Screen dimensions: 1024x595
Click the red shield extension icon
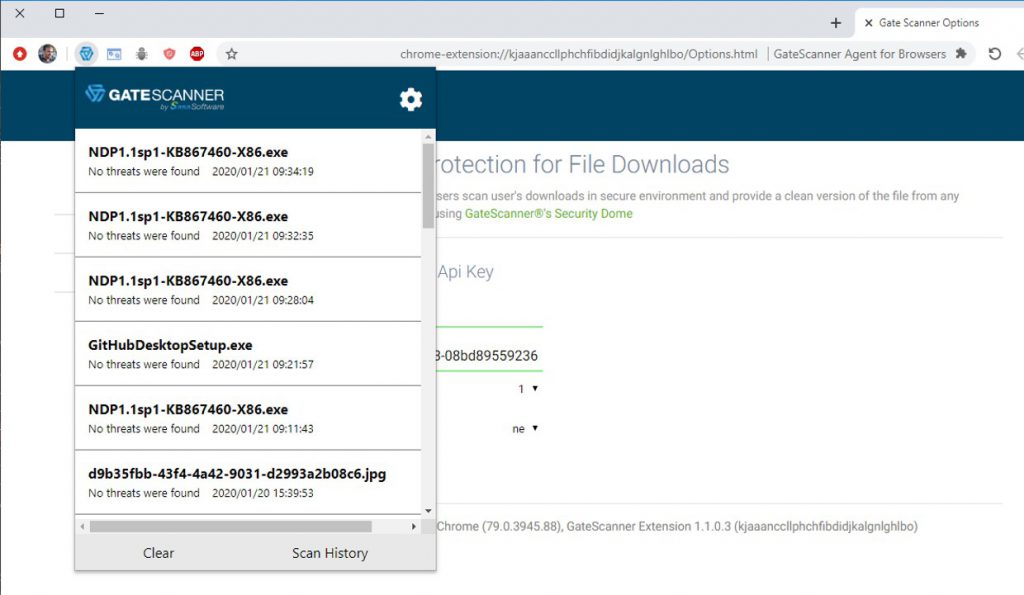coord(169,54)
